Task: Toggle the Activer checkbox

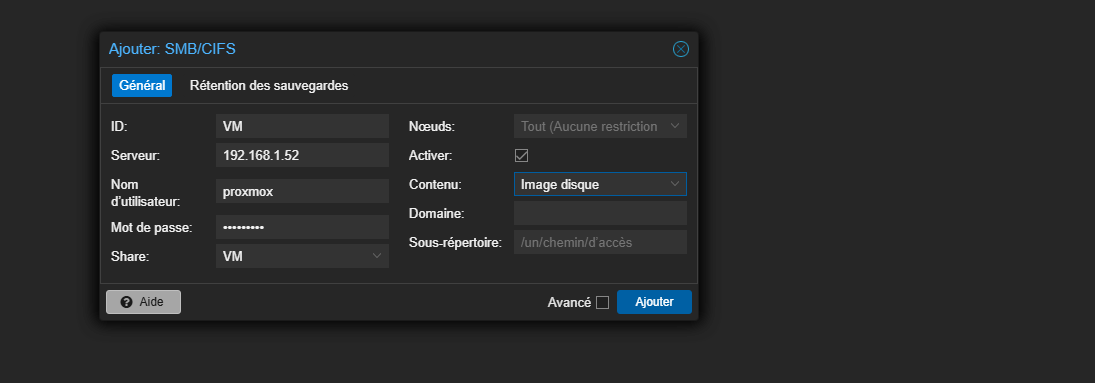Action: pyautogui.click(x=521, y=155)
